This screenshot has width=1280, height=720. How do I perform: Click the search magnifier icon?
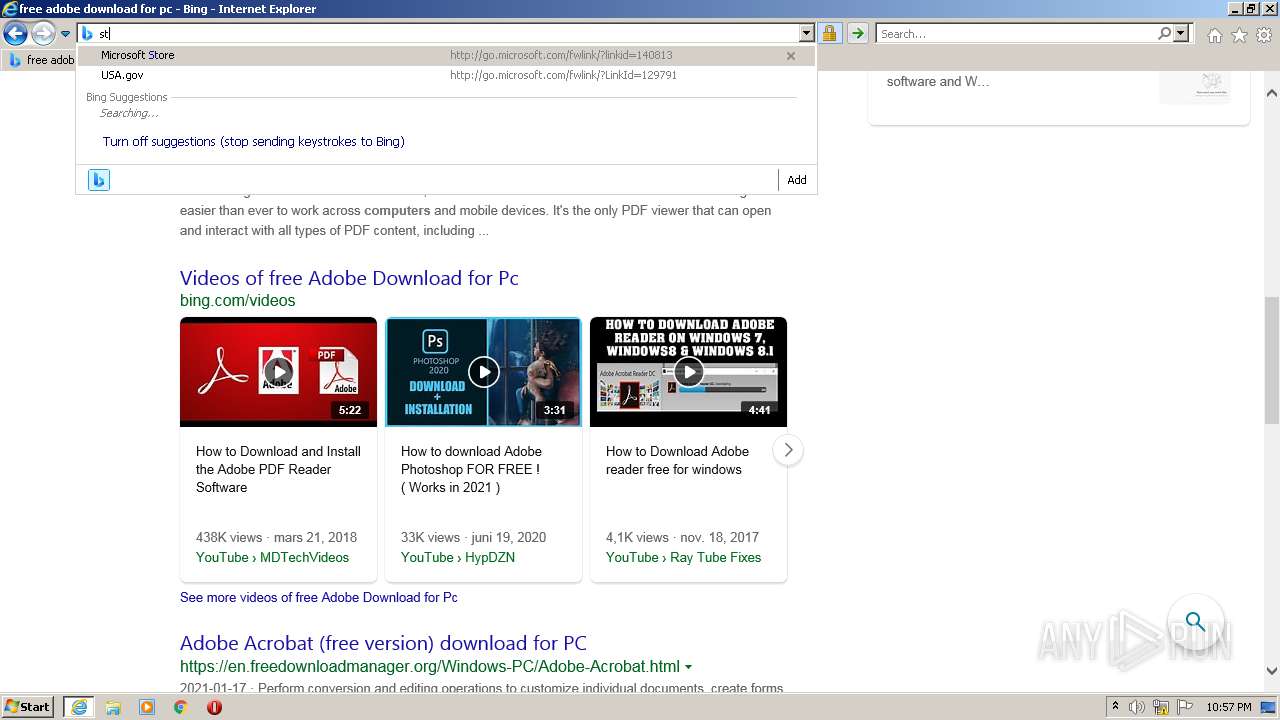coord(1164,34)
